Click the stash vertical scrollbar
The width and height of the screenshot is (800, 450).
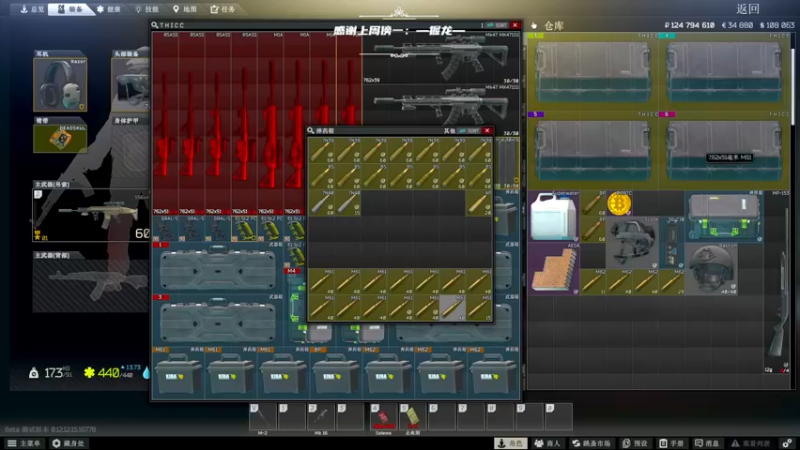[x=792, y=87]
